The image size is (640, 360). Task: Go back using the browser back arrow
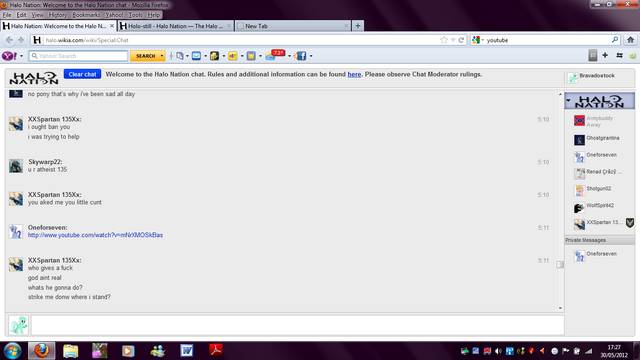(x=9, y=40)
